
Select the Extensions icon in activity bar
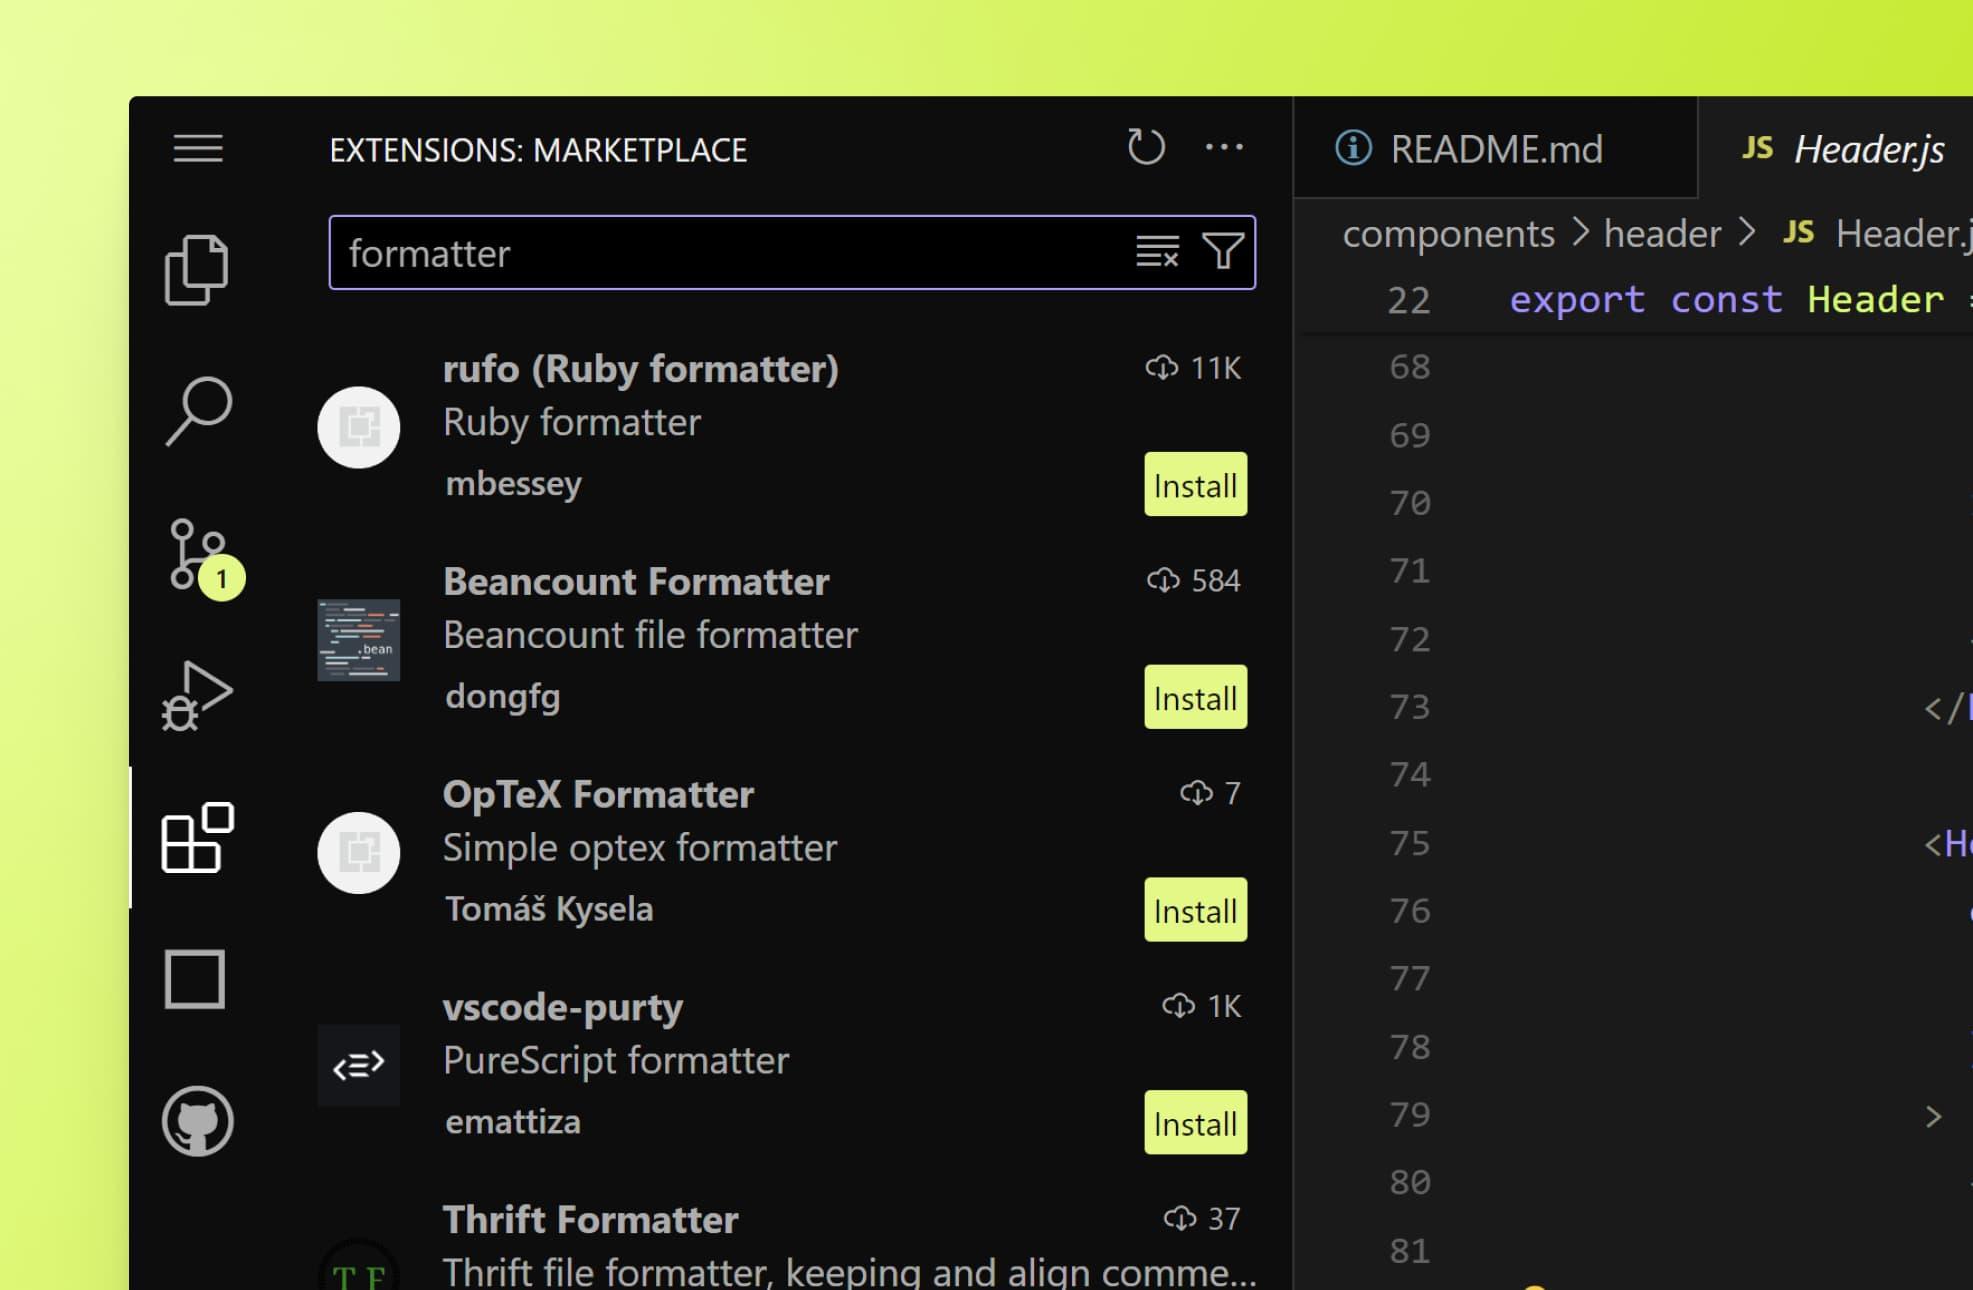click(x=196, y=838)
